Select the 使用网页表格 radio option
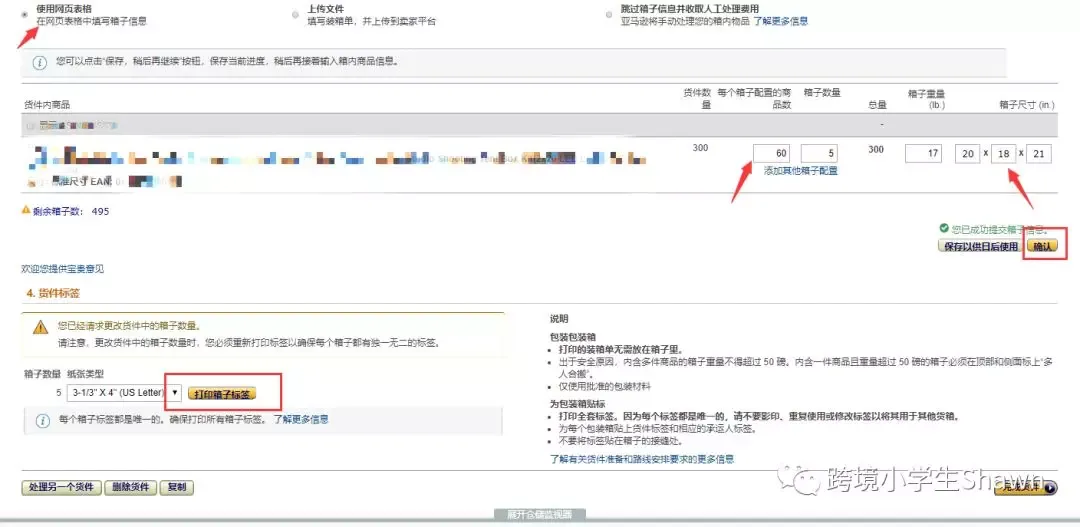Image resolution: width=1080 pixels, height=527 pixels. (x=24, y=15)
